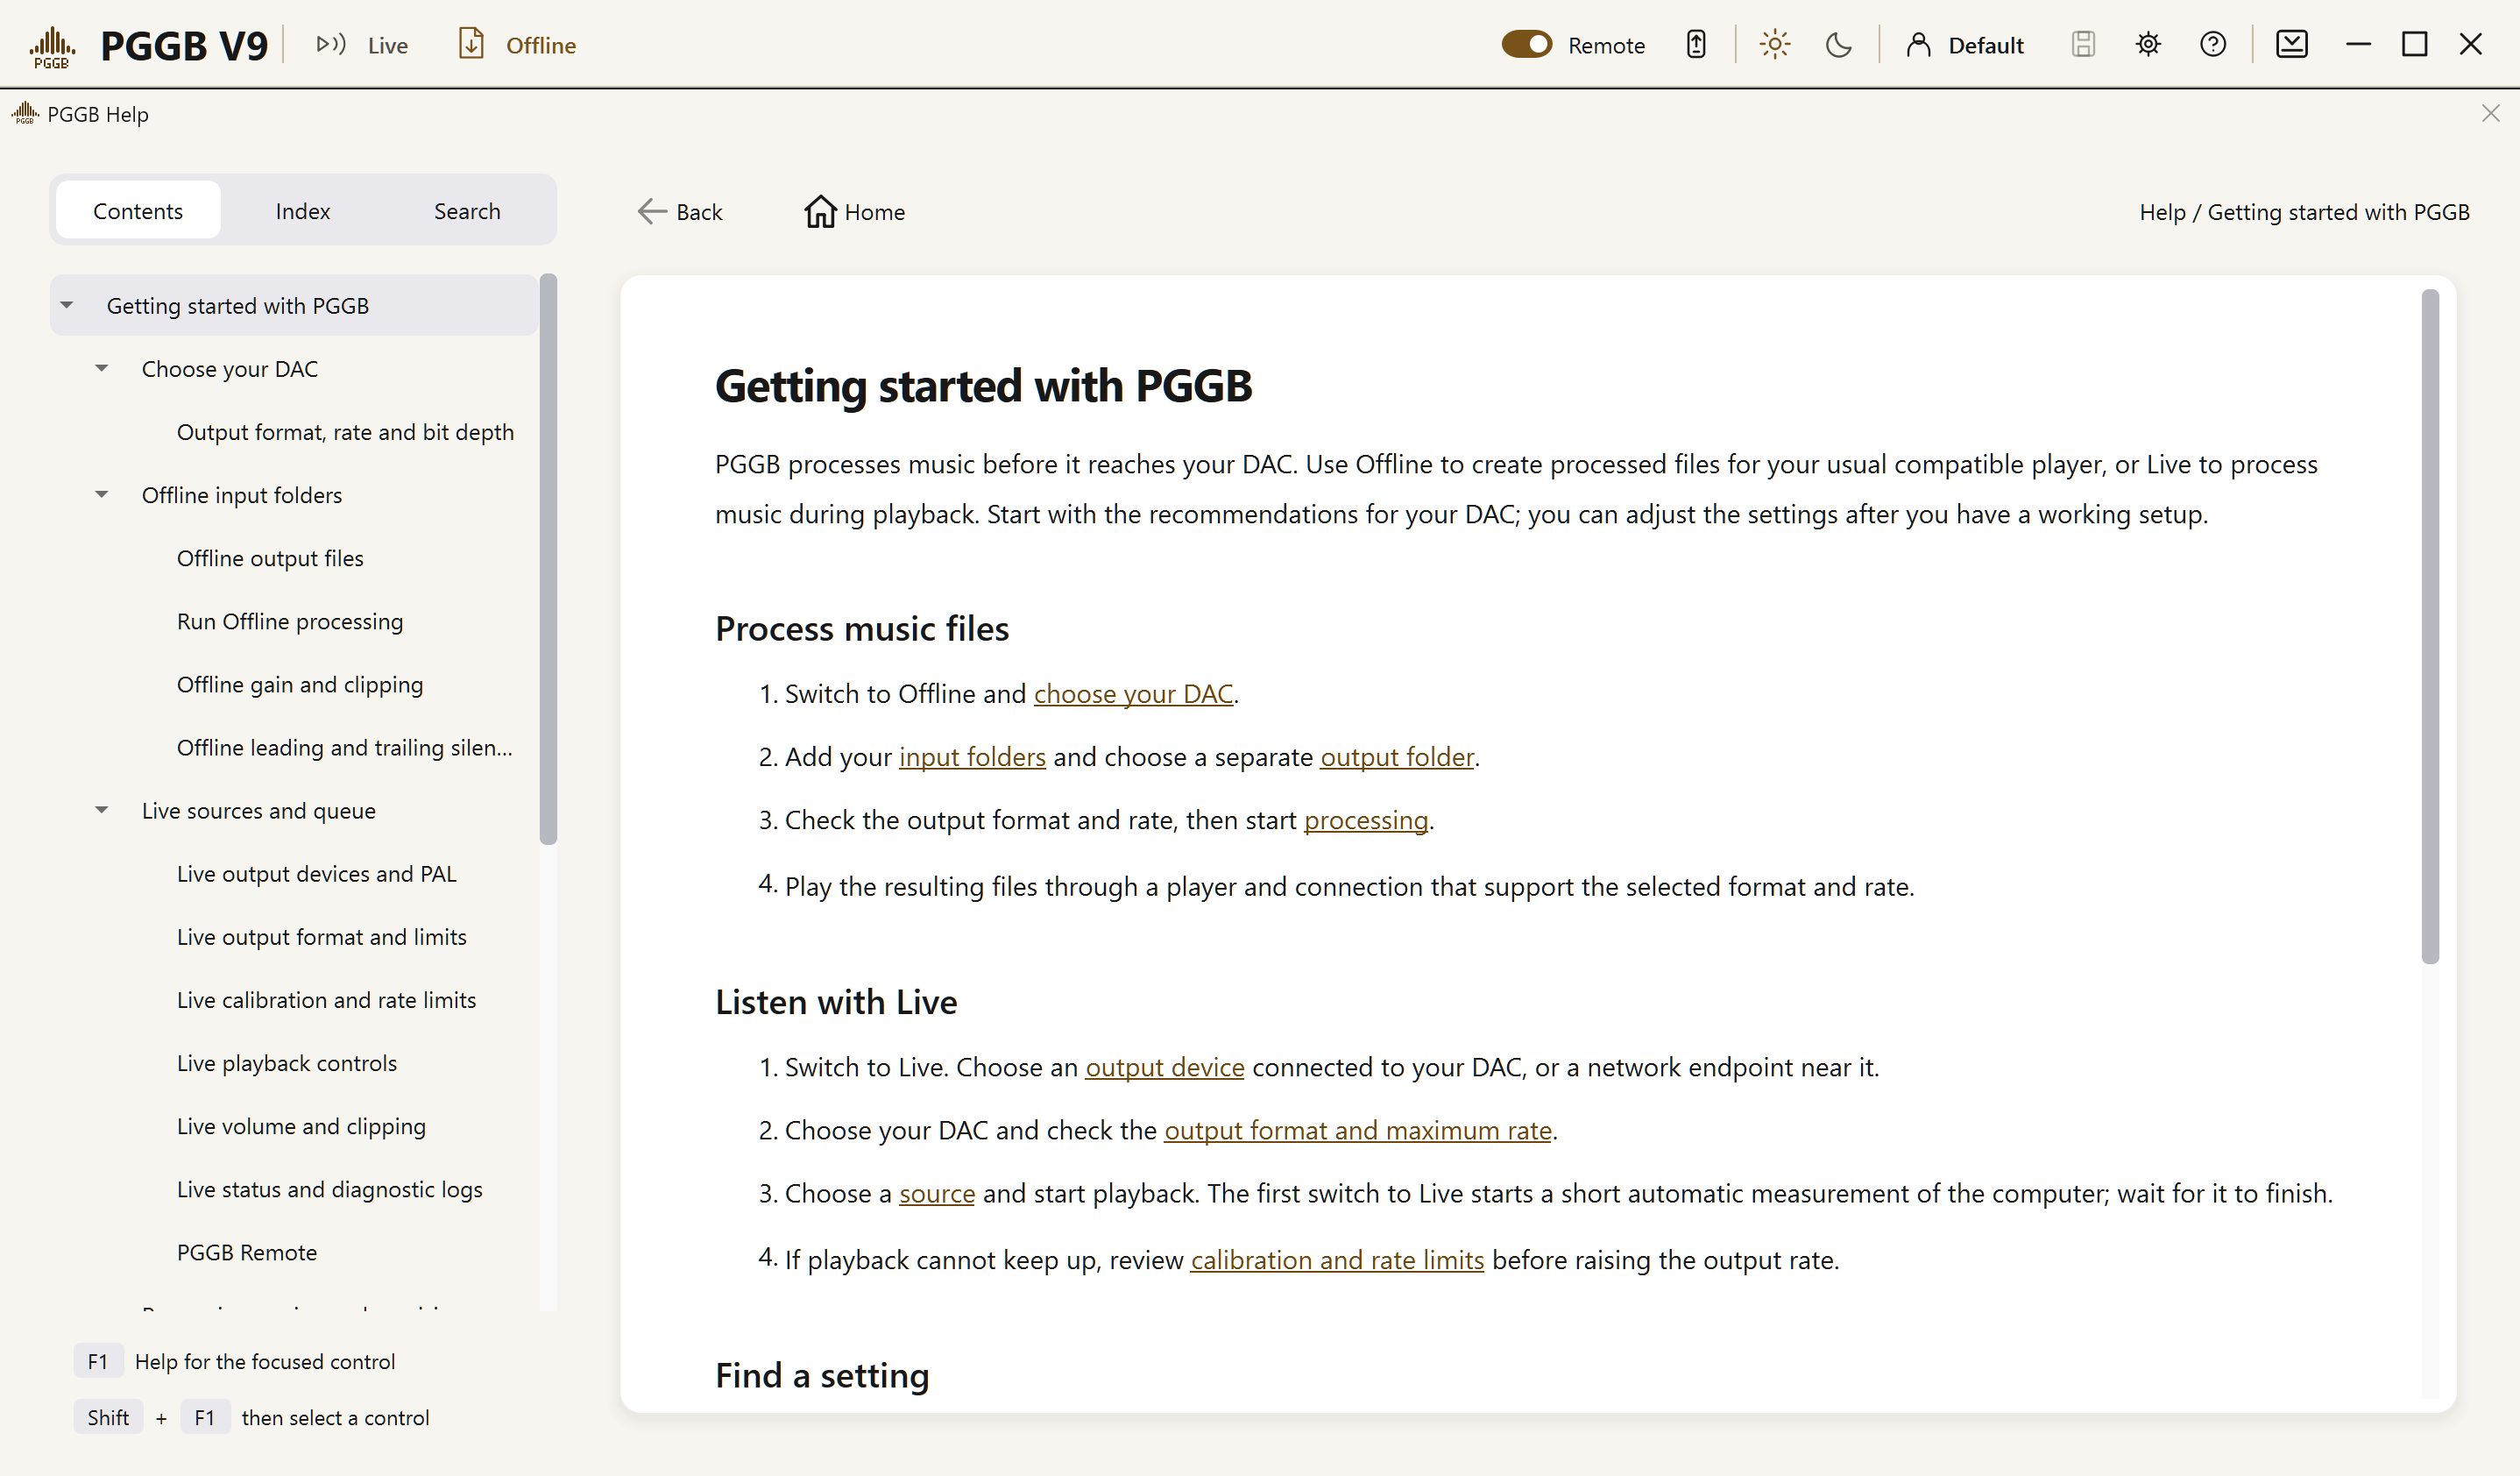Switch to Offline mode
The height and width of the screenshot is (1476, 2520).
(516, 45)
